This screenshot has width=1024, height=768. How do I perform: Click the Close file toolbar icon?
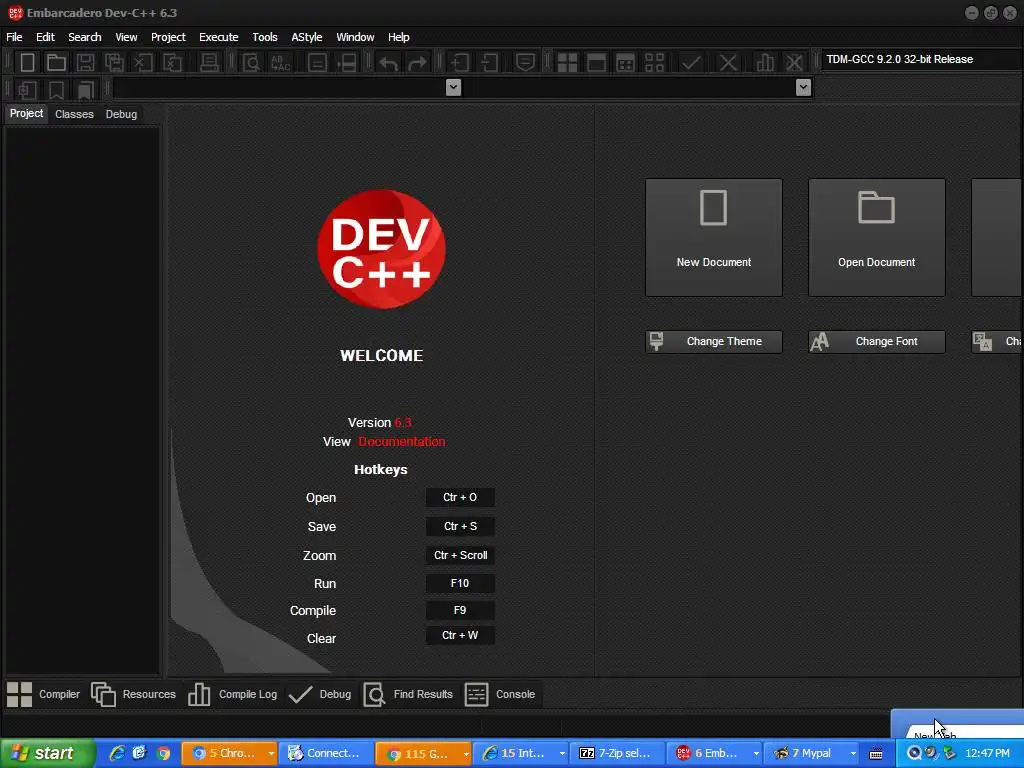pyautogui.click(x=143, y=63)
